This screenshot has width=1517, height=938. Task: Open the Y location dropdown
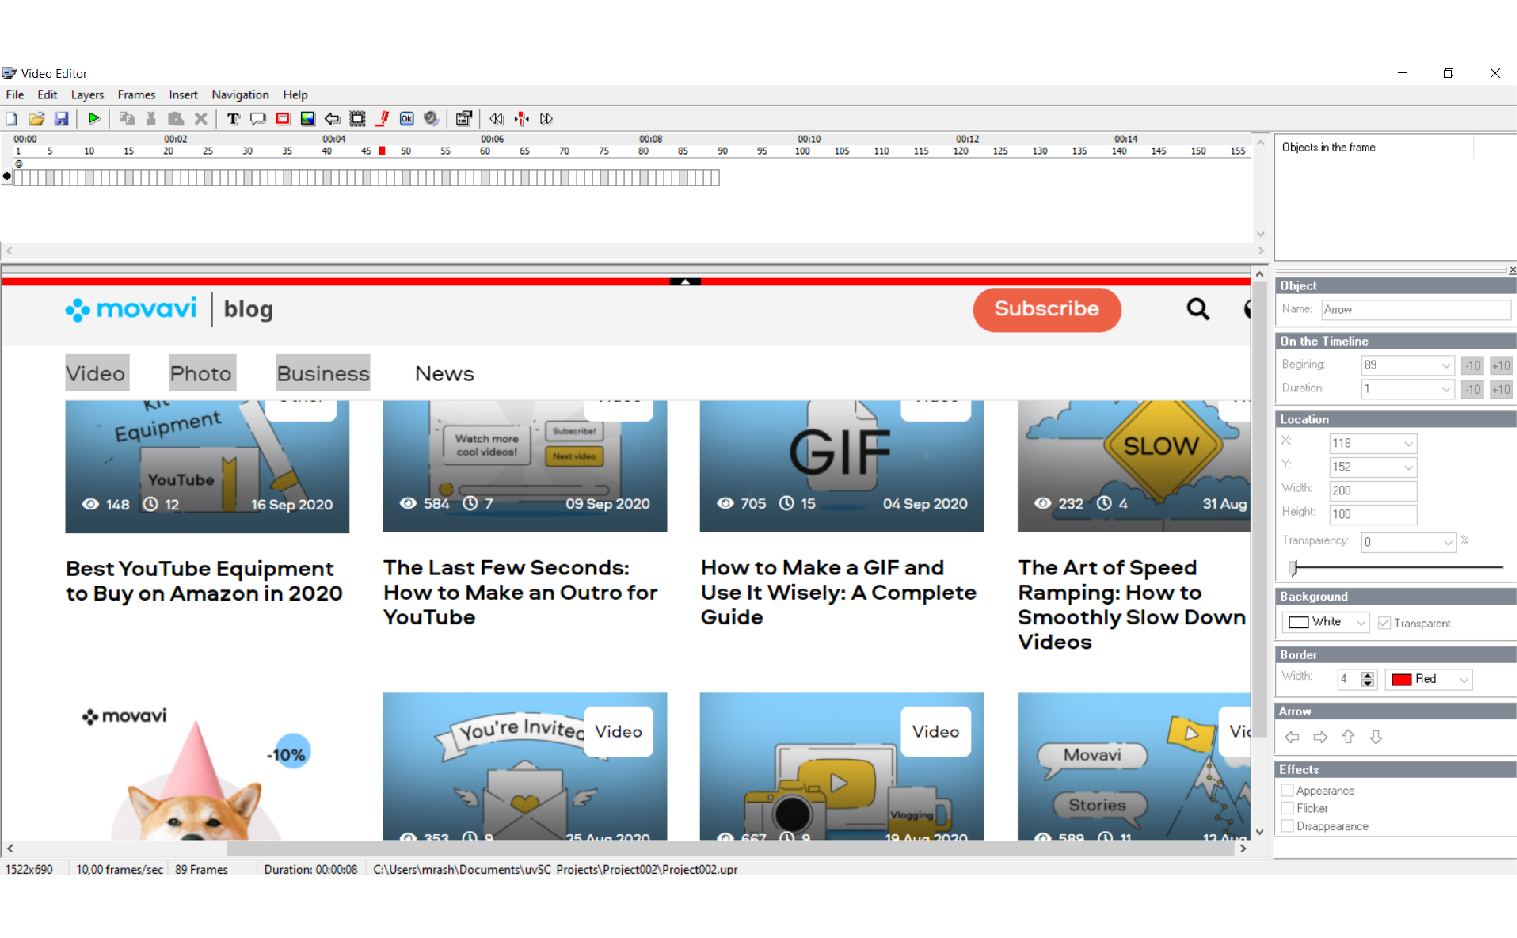click(x=1409, y=467)
